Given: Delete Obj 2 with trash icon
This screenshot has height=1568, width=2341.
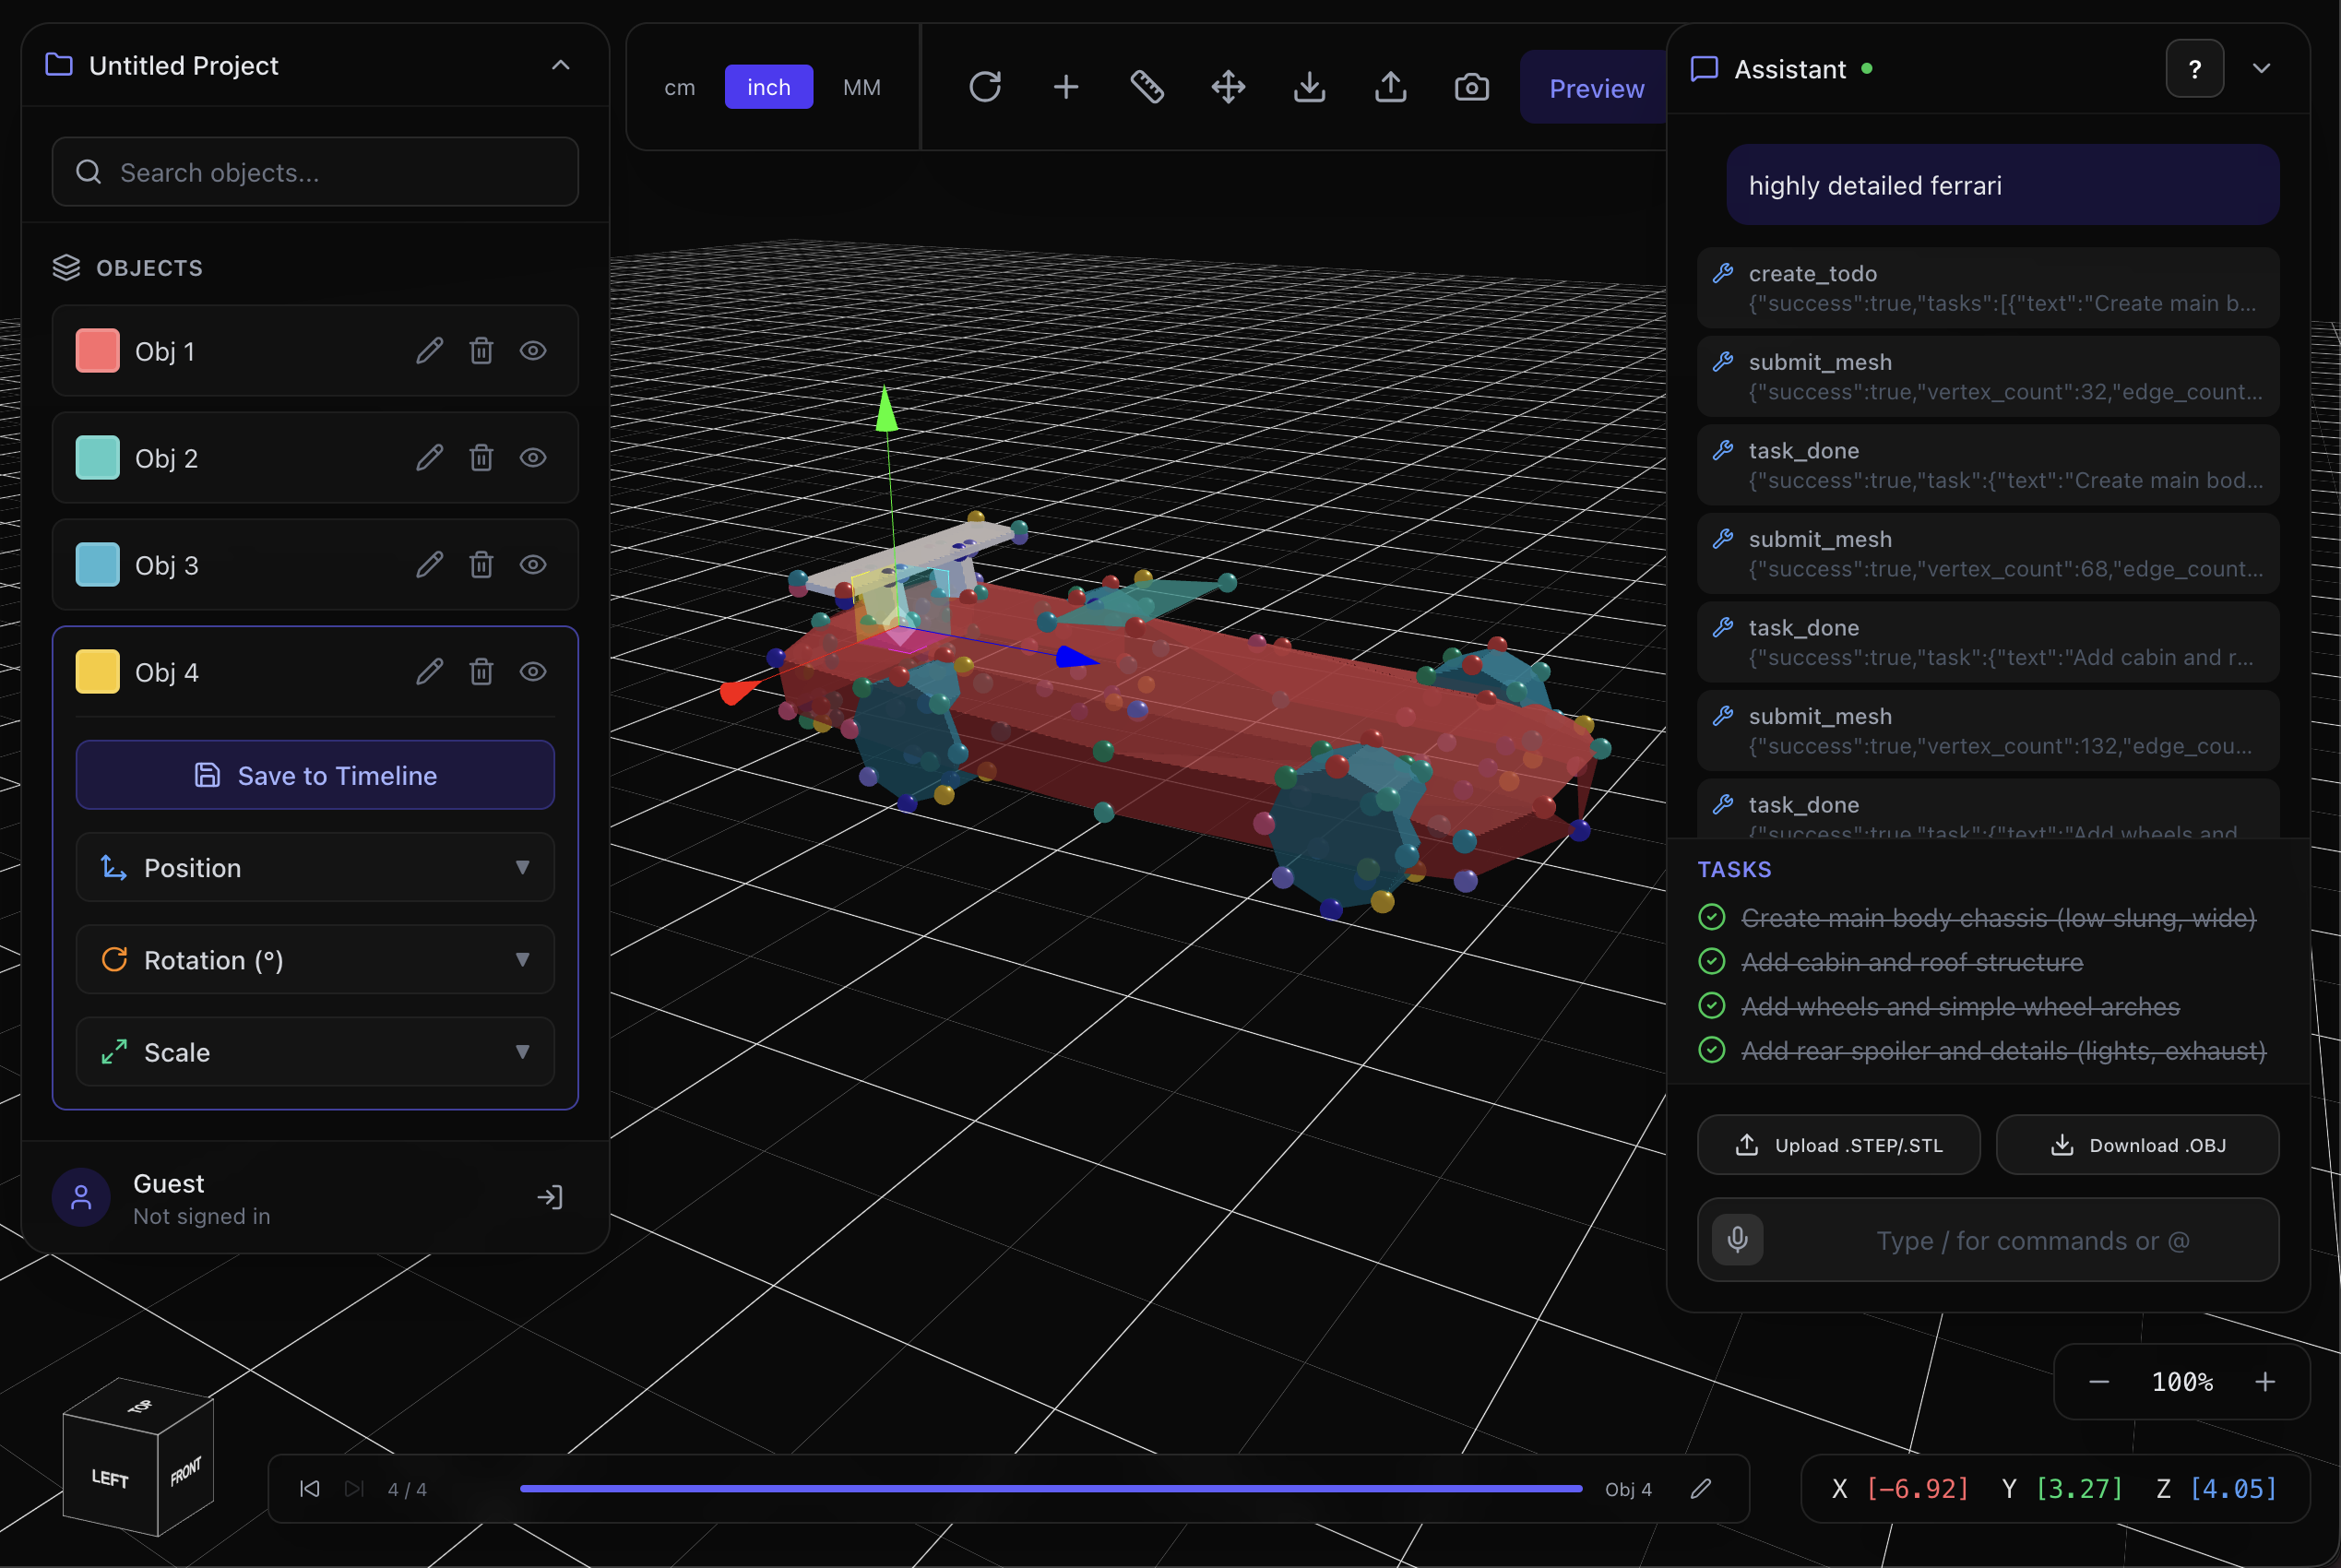Looking at the screenshot, I should point(481,458).
